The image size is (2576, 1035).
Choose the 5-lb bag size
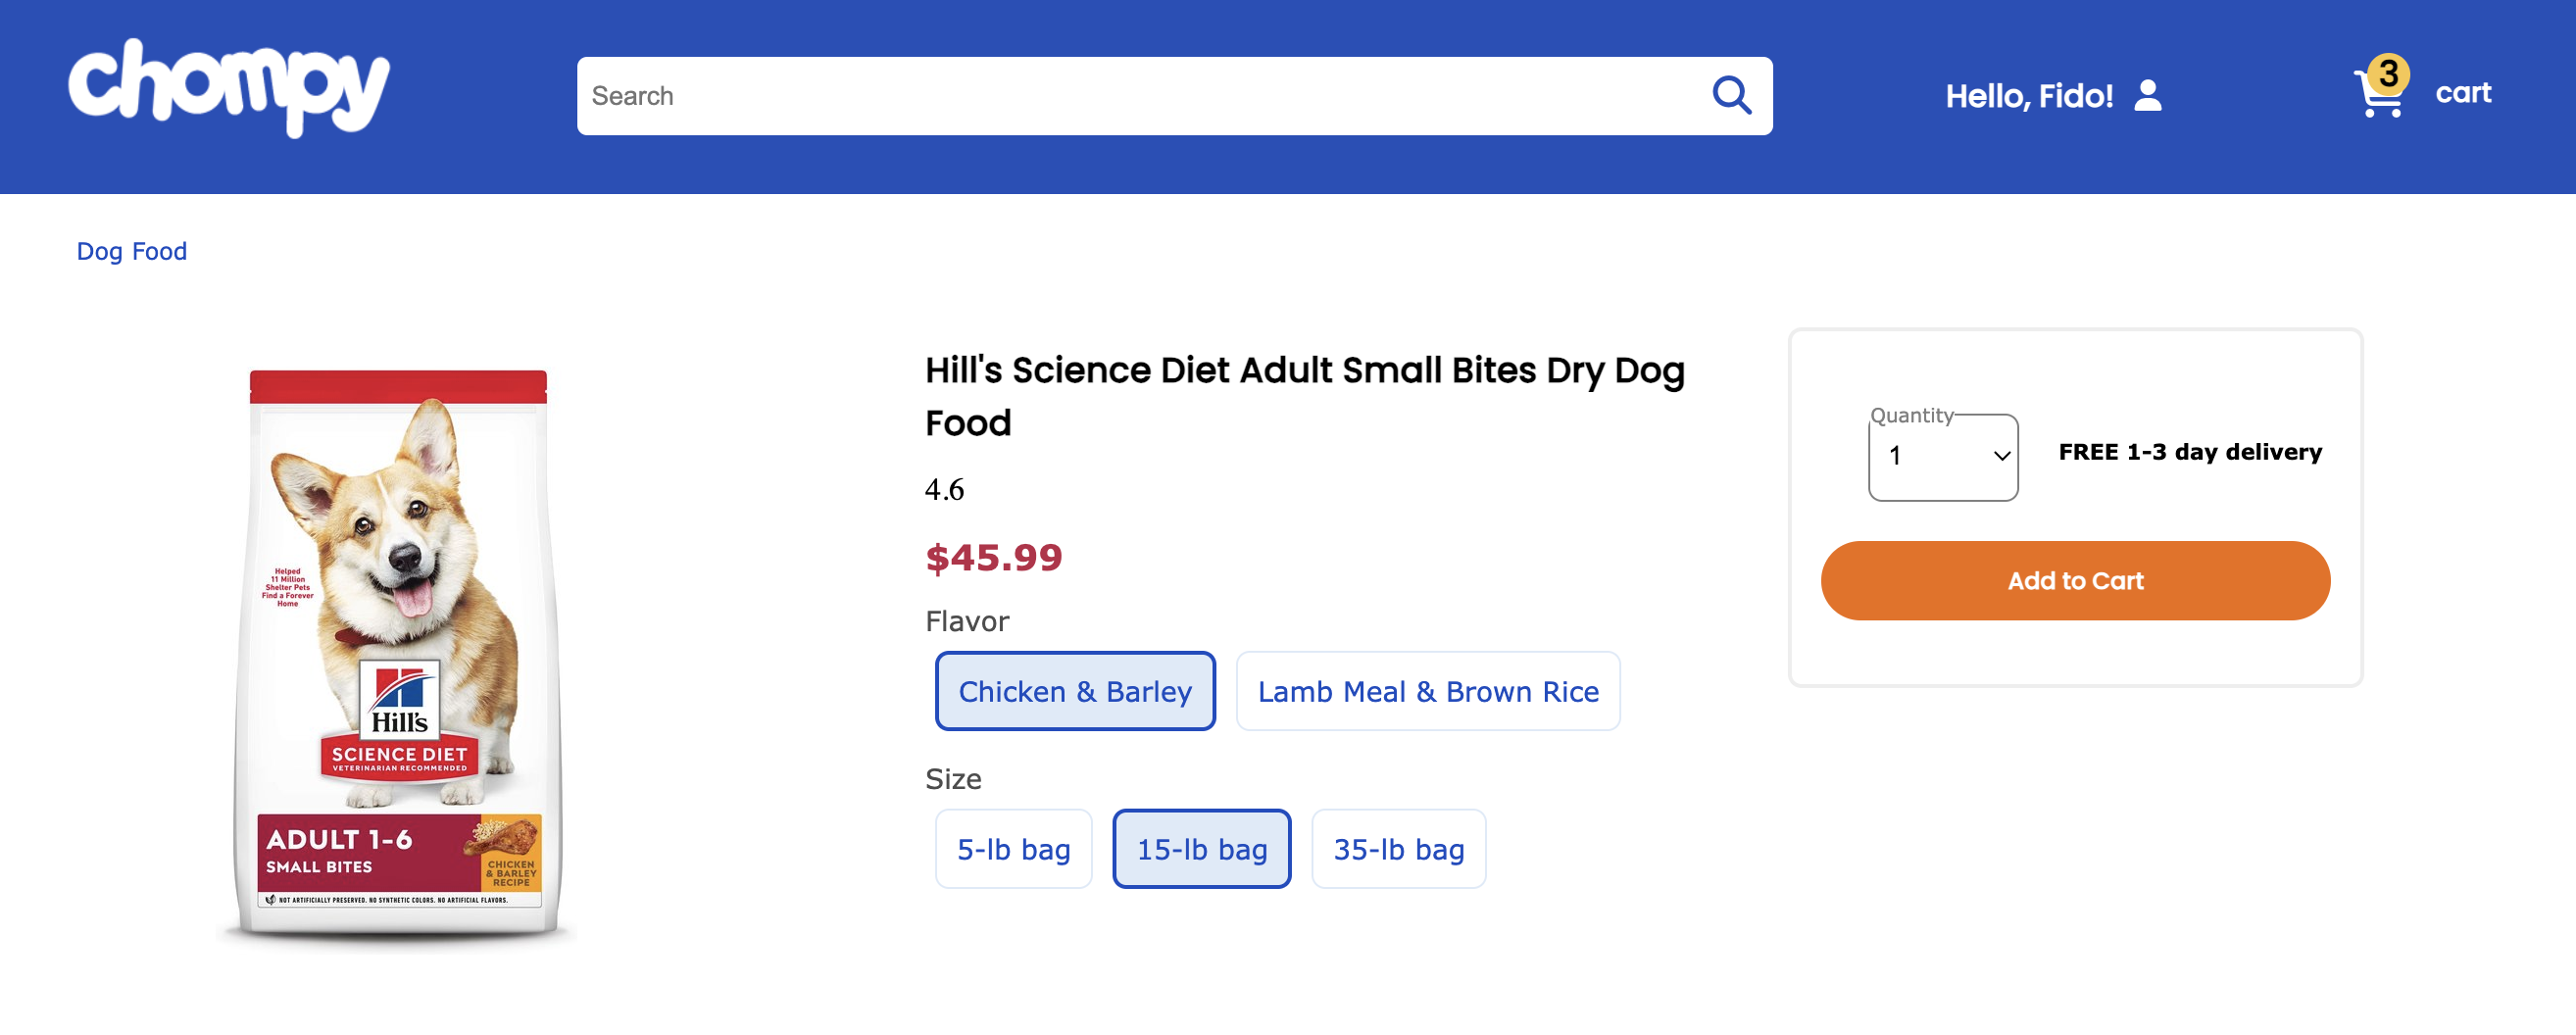[1012, 849]
